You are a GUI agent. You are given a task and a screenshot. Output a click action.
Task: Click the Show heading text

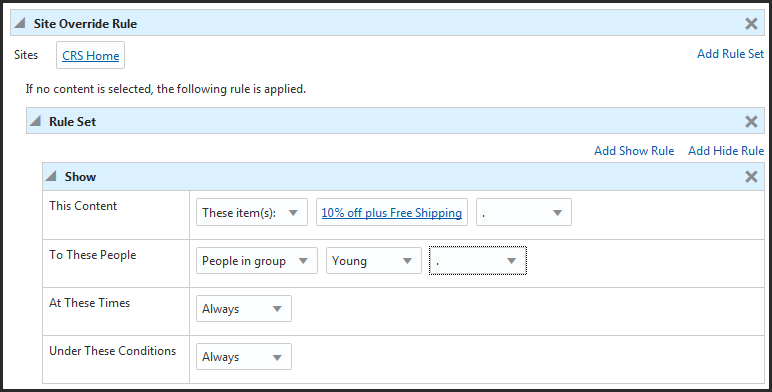click(80, 177)
